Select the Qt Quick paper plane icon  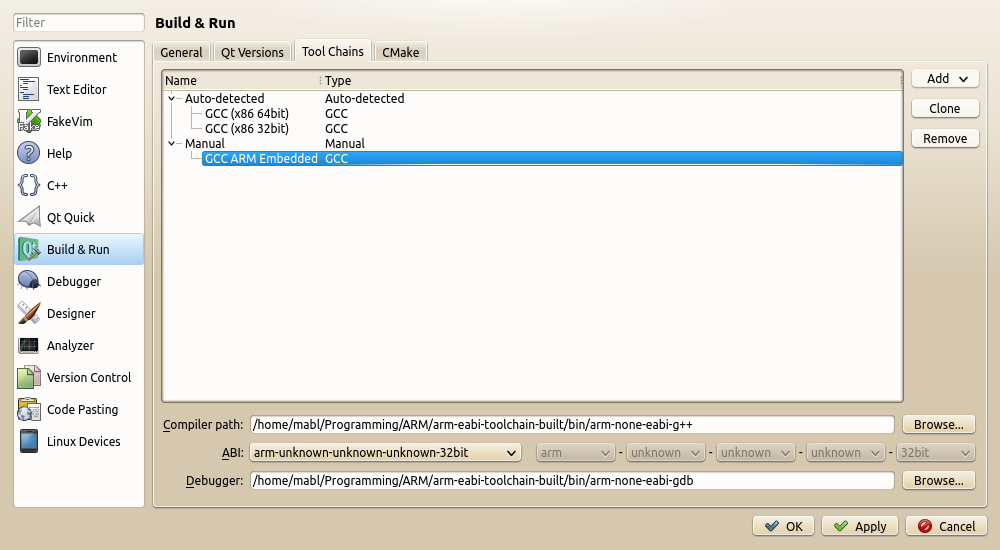click(29, 217)
